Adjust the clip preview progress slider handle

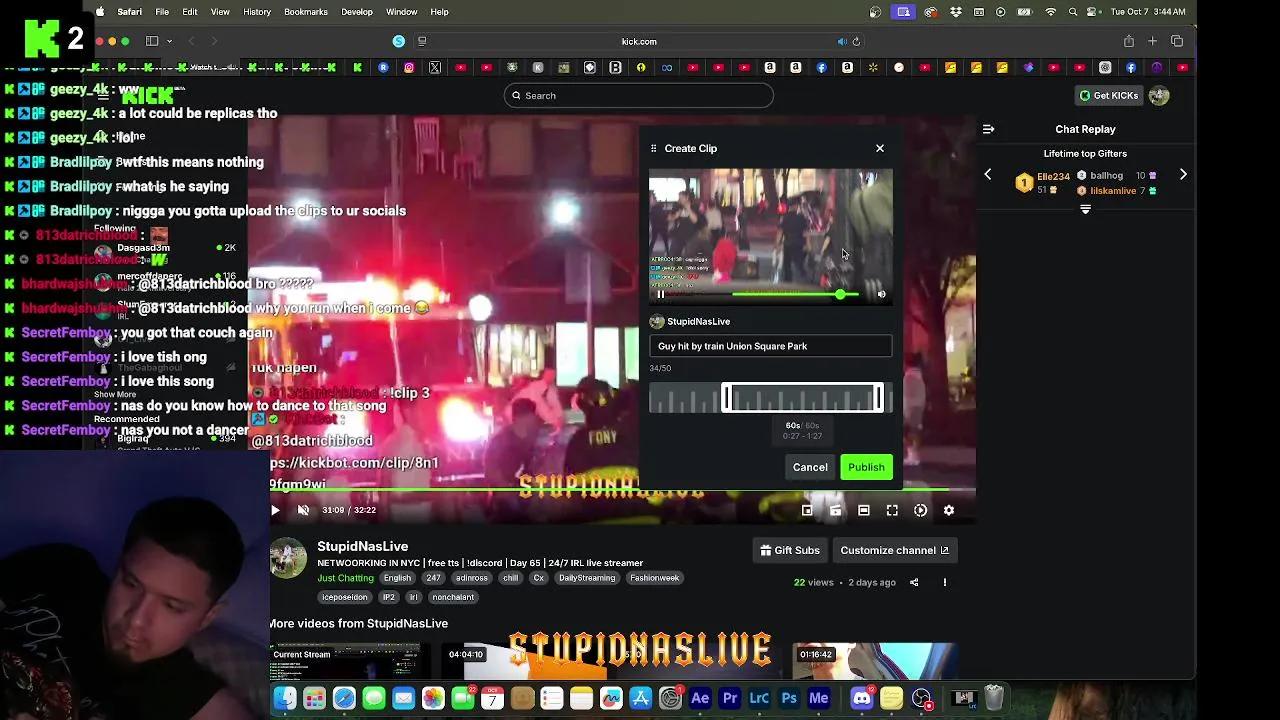[x=840, y=294]
